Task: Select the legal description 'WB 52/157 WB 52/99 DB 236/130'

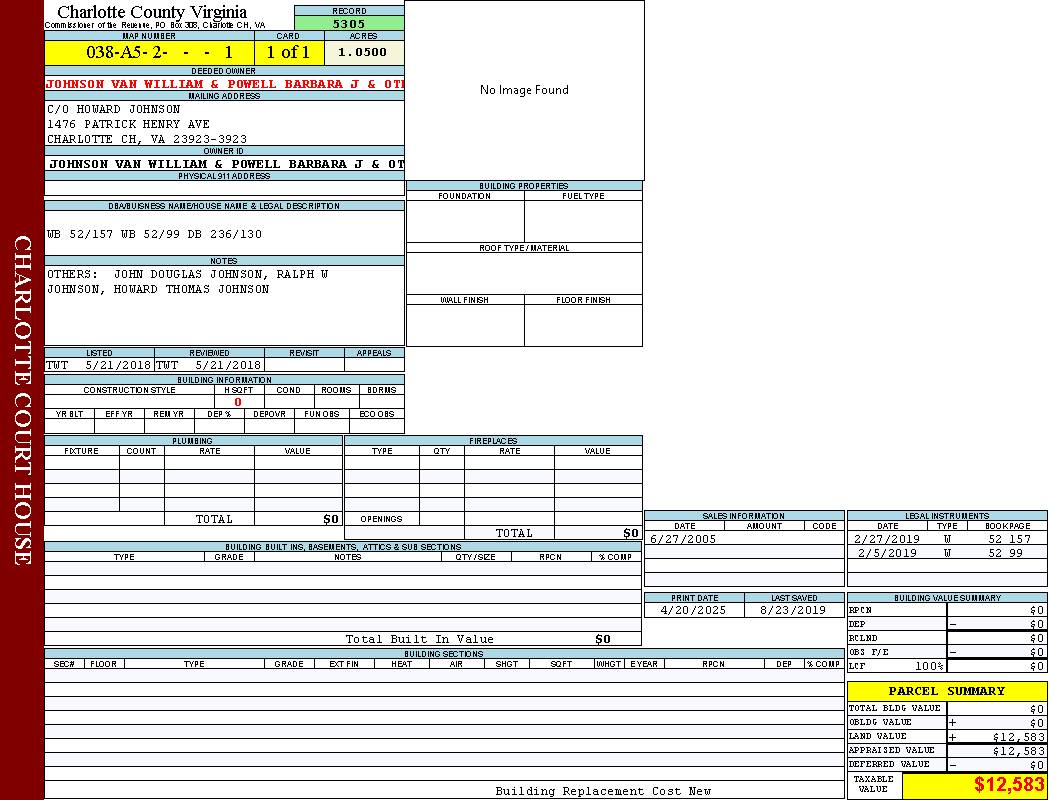Action: 154,234
